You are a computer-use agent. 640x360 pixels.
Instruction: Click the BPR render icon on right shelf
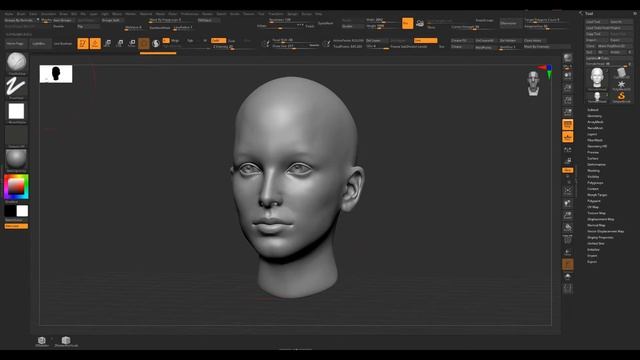(x=568, y=58)
